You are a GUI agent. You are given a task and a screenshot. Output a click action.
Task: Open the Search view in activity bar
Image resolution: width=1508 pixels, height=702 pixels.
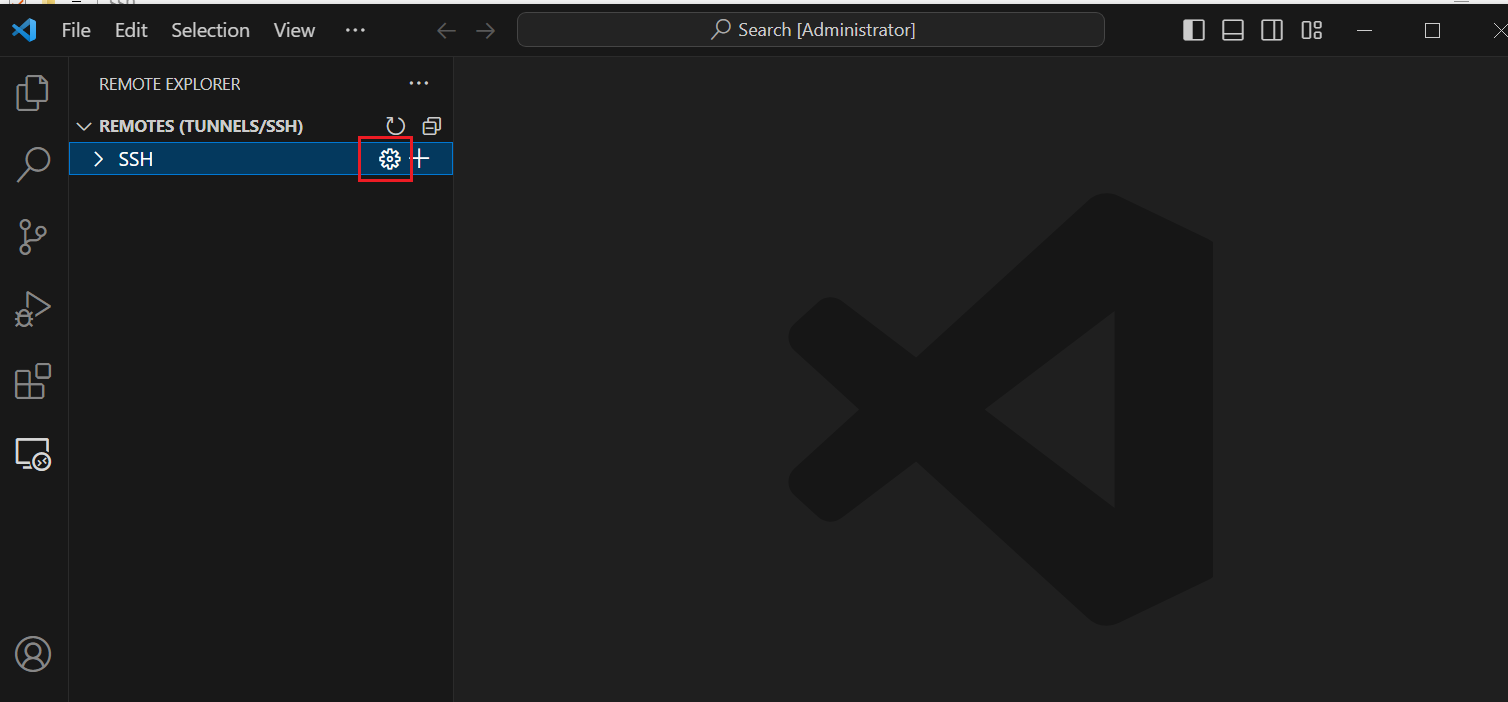[x=33, y=165]
